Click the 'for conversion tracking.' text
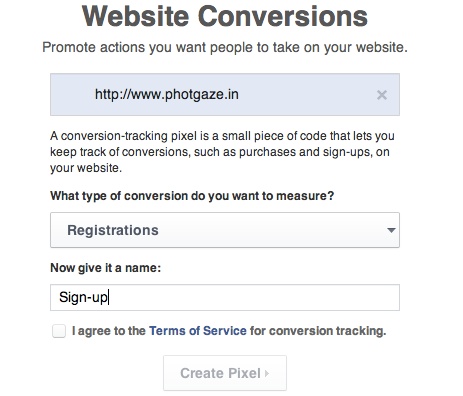The height and width of the screenshot is (396, 463). 318,331
